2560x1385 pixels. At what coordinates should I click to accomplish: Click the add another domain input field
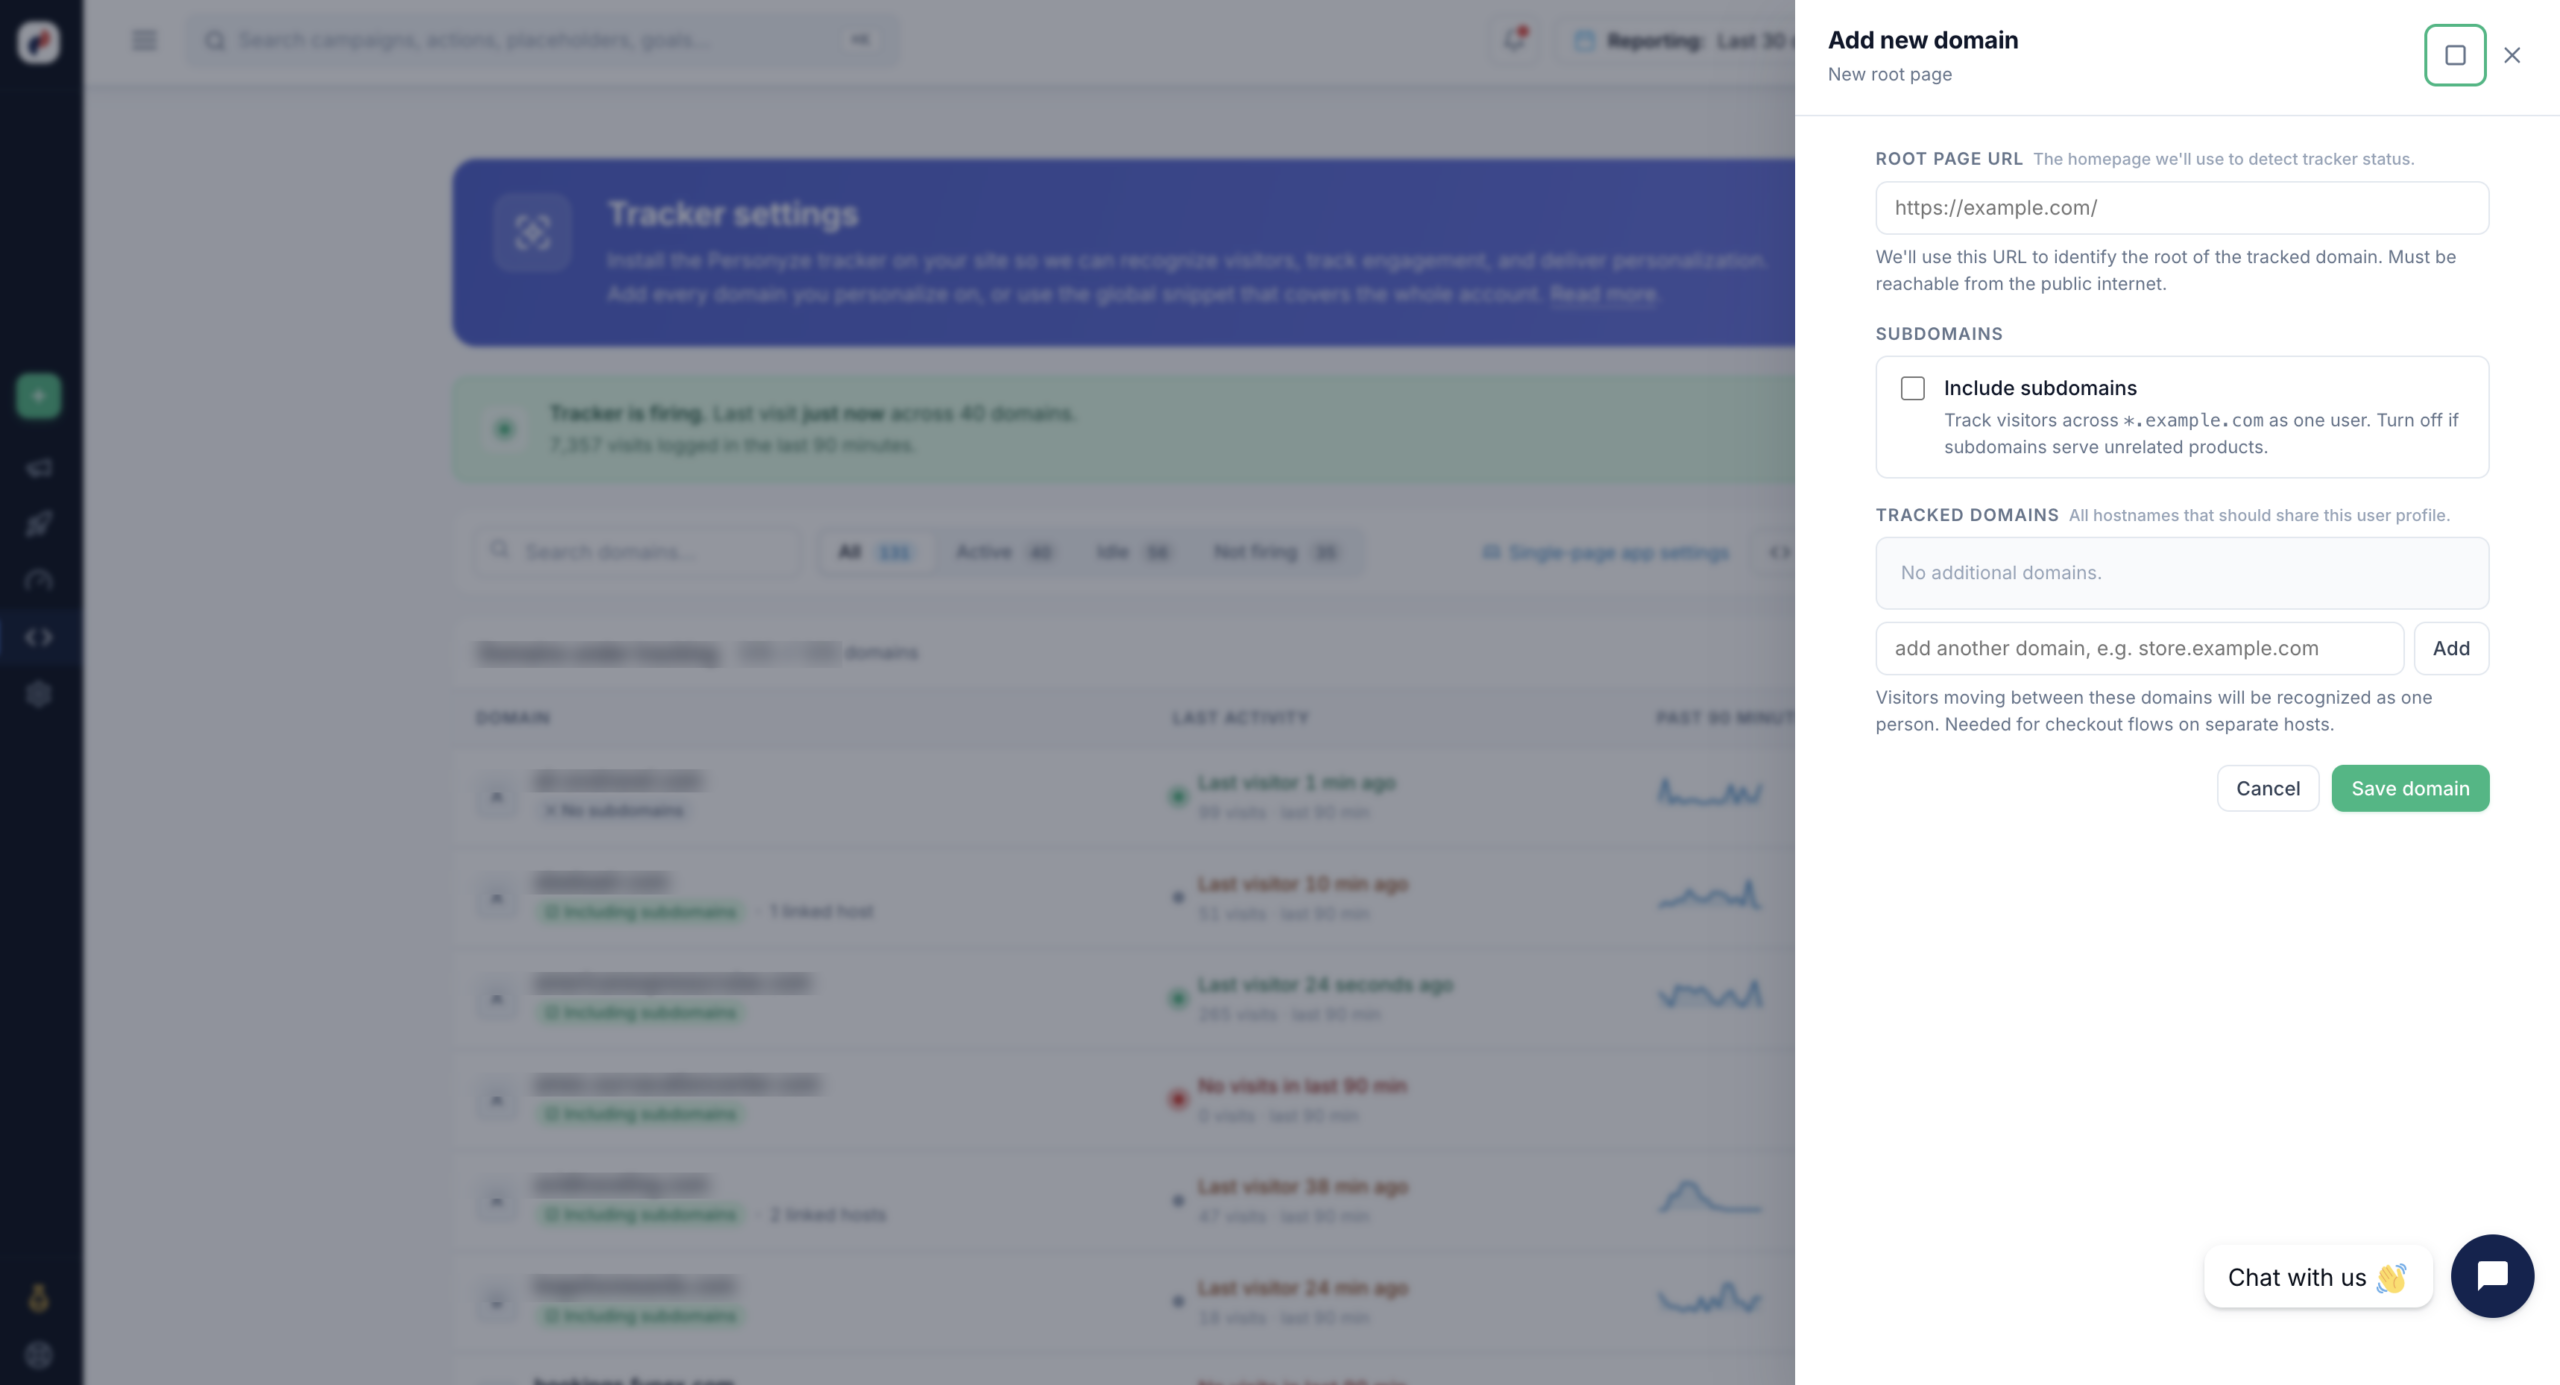click(2139, 648)
